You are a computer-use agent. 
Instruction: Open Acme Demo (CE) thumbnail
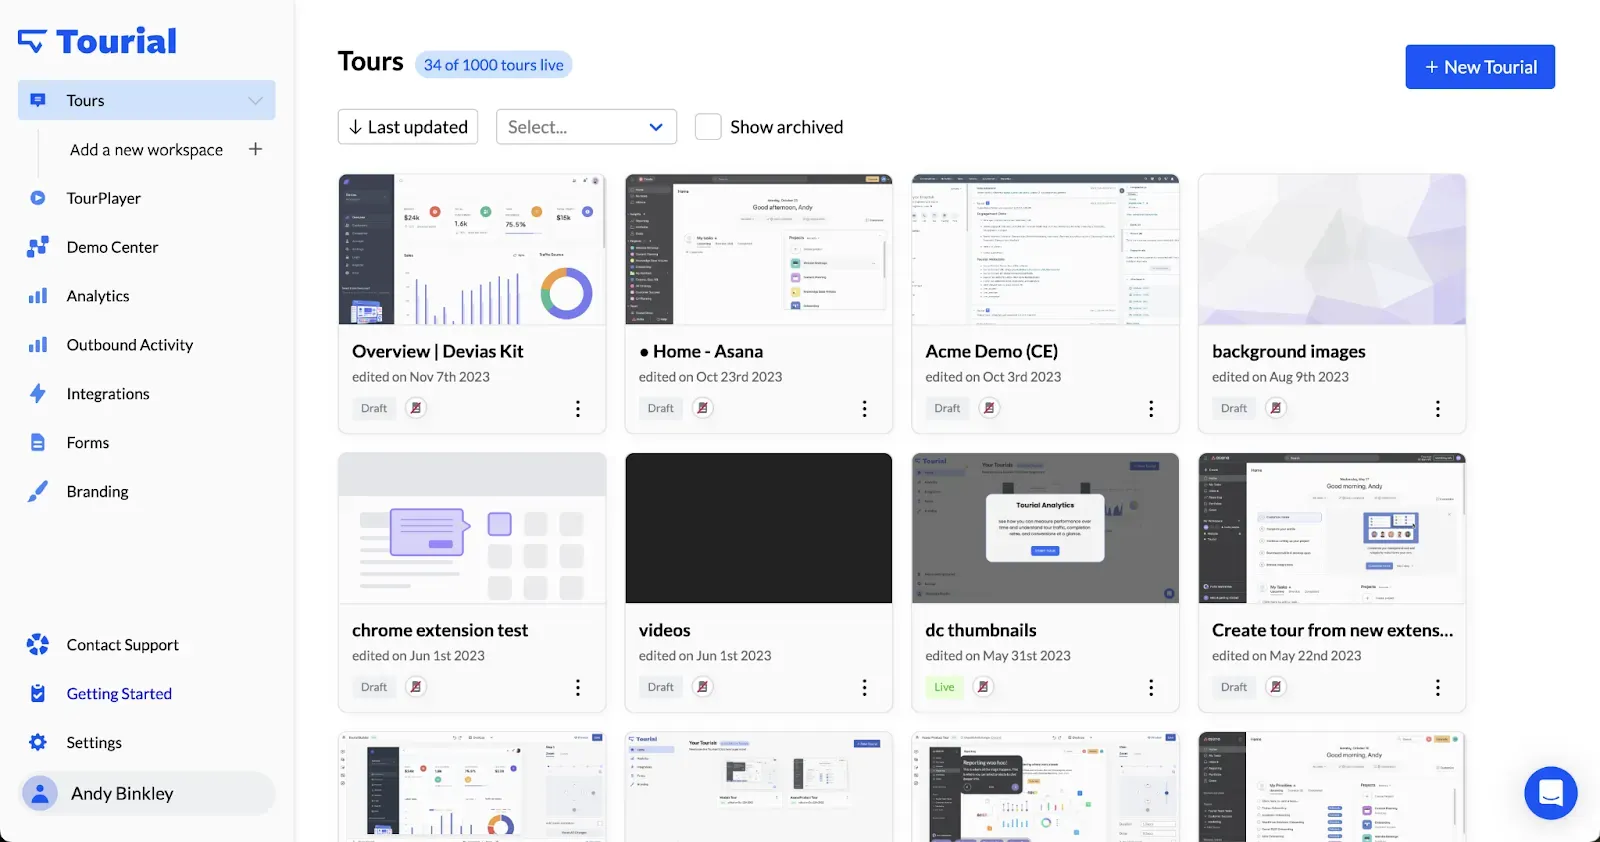pos(1045,249)
